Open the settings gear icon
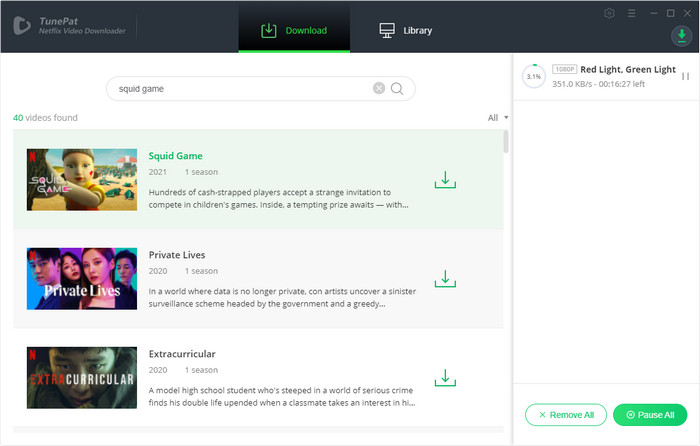Image resolution: width=700 pixels, height=446 pixels. coord(609,13)
